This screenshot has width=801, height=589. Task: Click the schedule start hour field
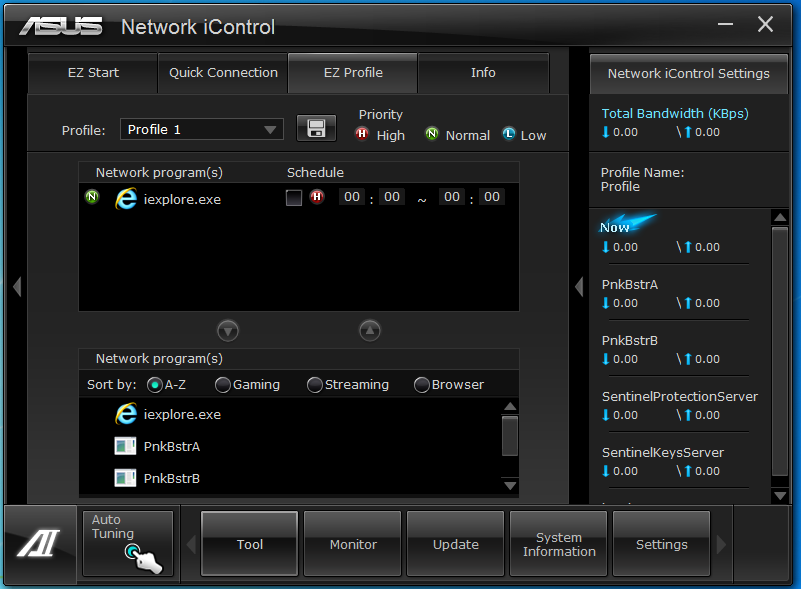pos(352,197)
